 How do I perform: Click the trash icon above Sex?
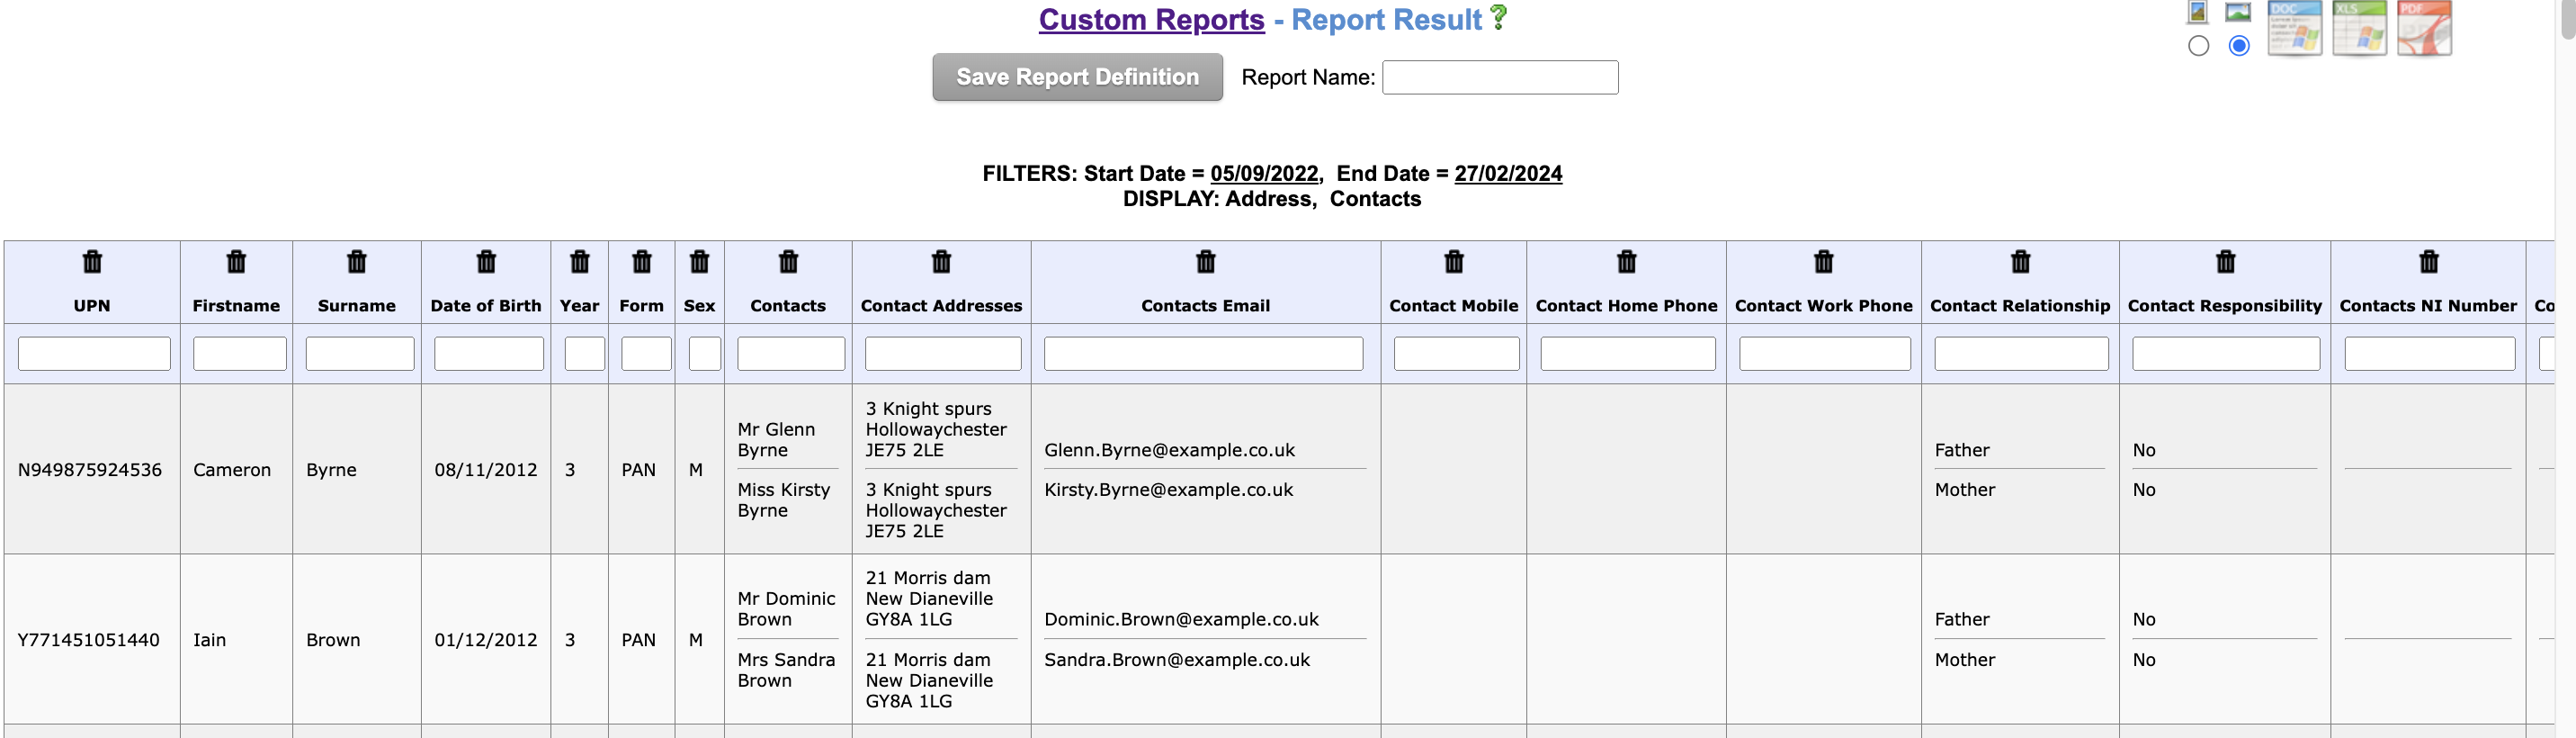700,262
